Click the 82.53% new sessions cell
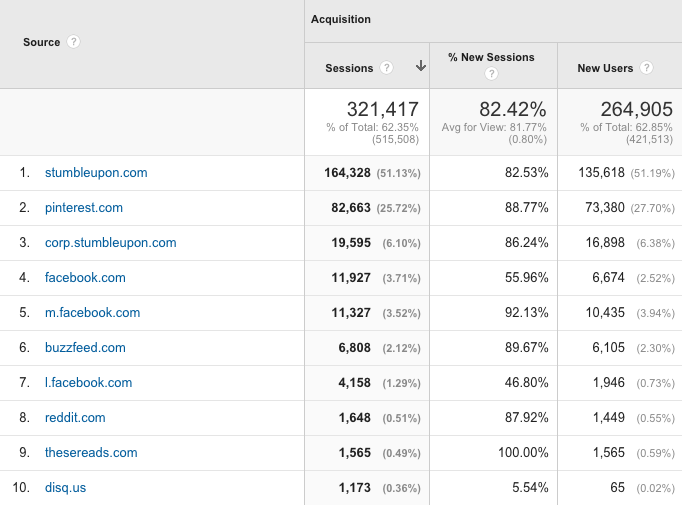Screen dimensions: 682x505 point(526,173)
